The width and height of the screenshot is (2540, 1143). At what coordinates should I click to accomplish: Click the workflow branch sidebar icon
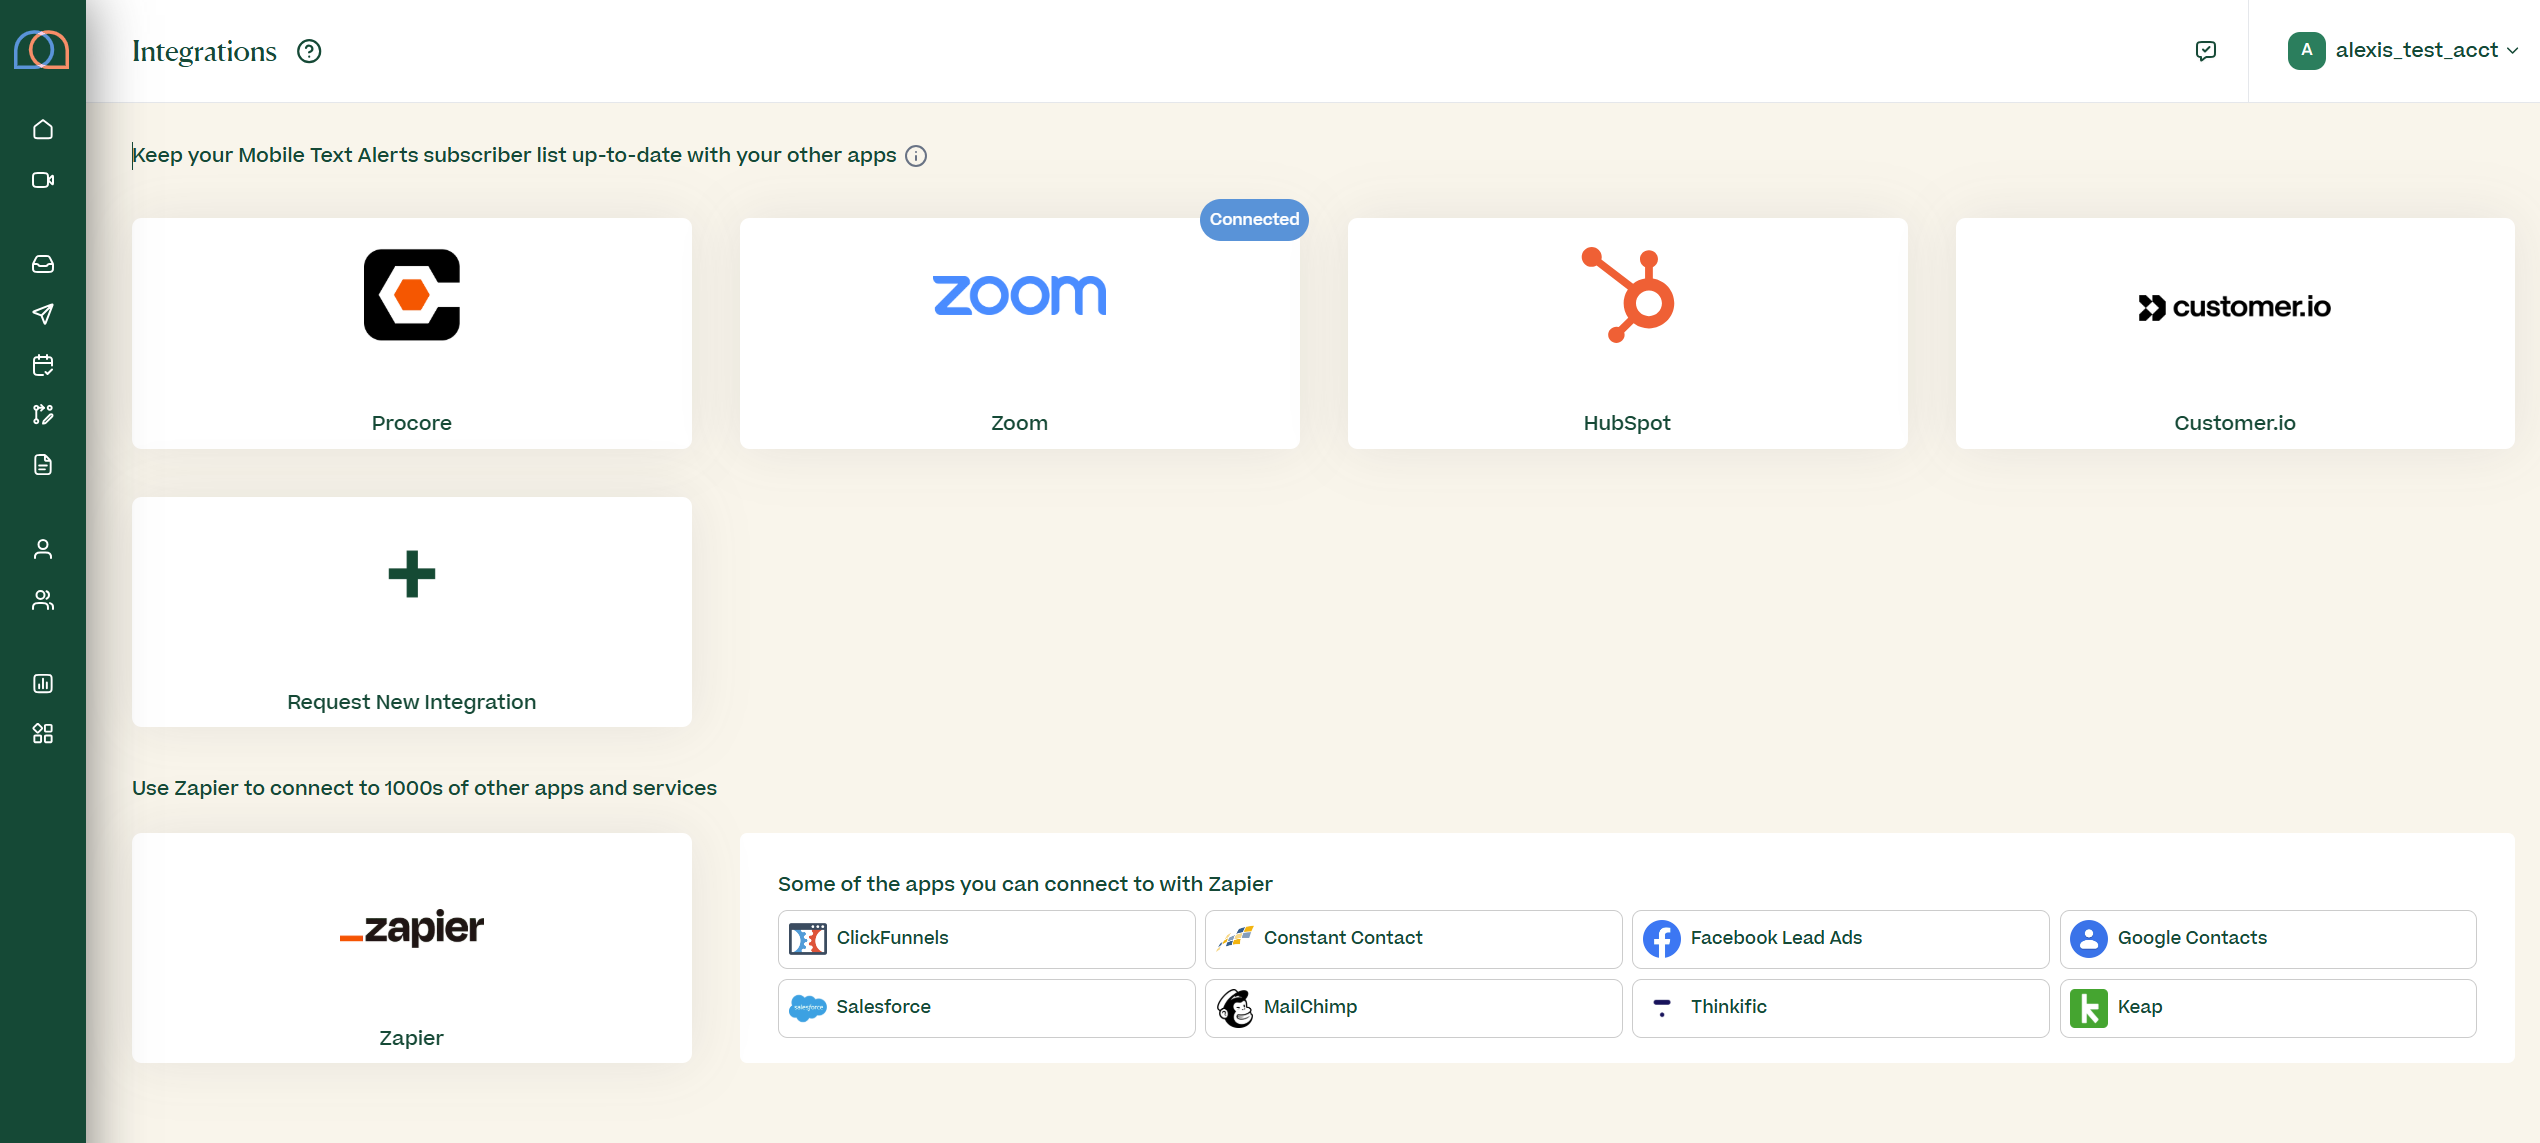click(43, 414)
